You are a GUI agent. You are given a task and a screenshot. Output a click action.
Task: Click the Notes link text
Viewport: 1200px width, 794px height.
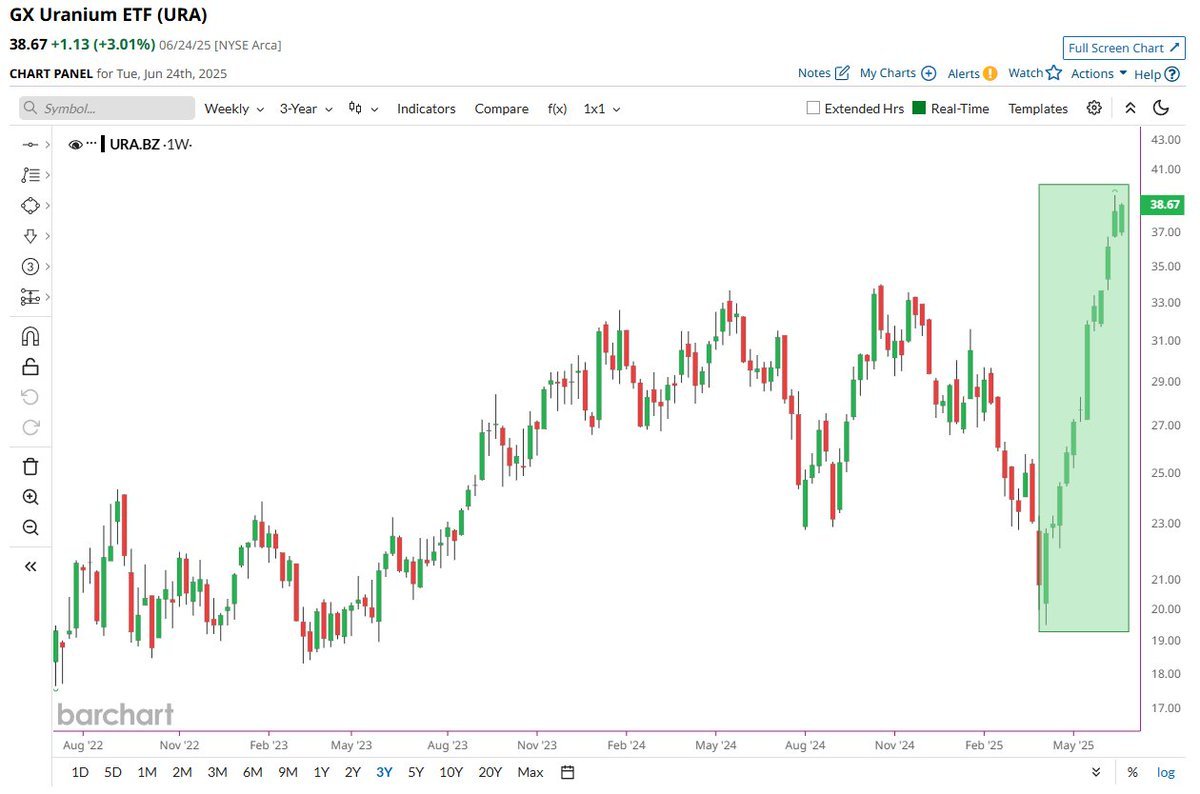pos(814,73)
